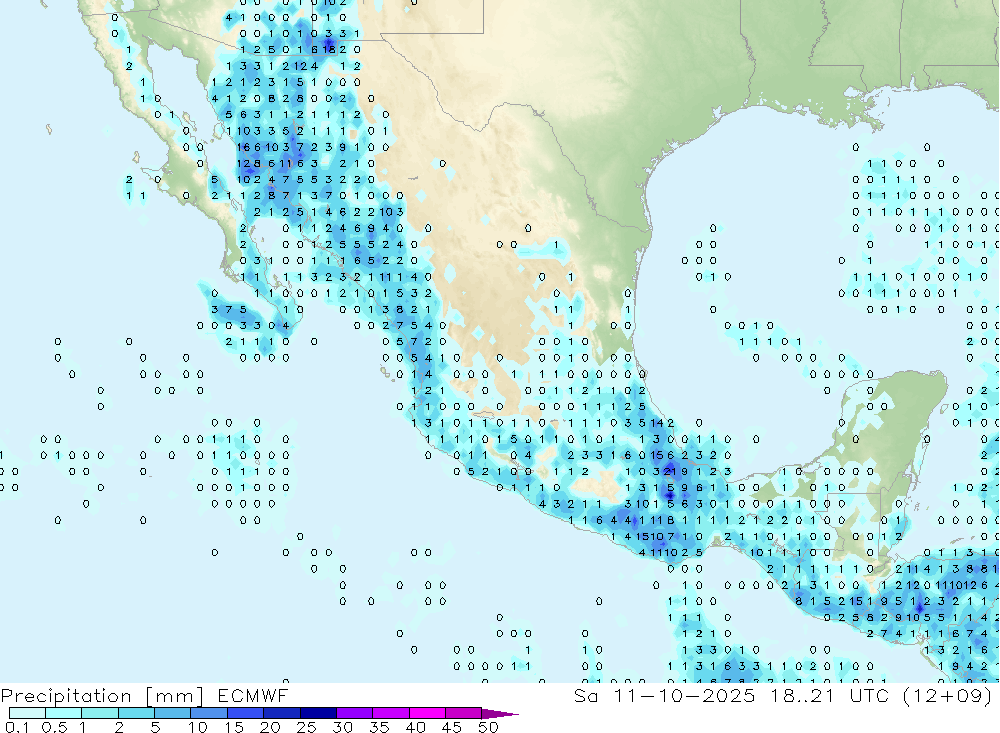Click the legend tick label '0.5'
Screen dimensions: 1000x733
pyautogui.click(x=54, y=727)
